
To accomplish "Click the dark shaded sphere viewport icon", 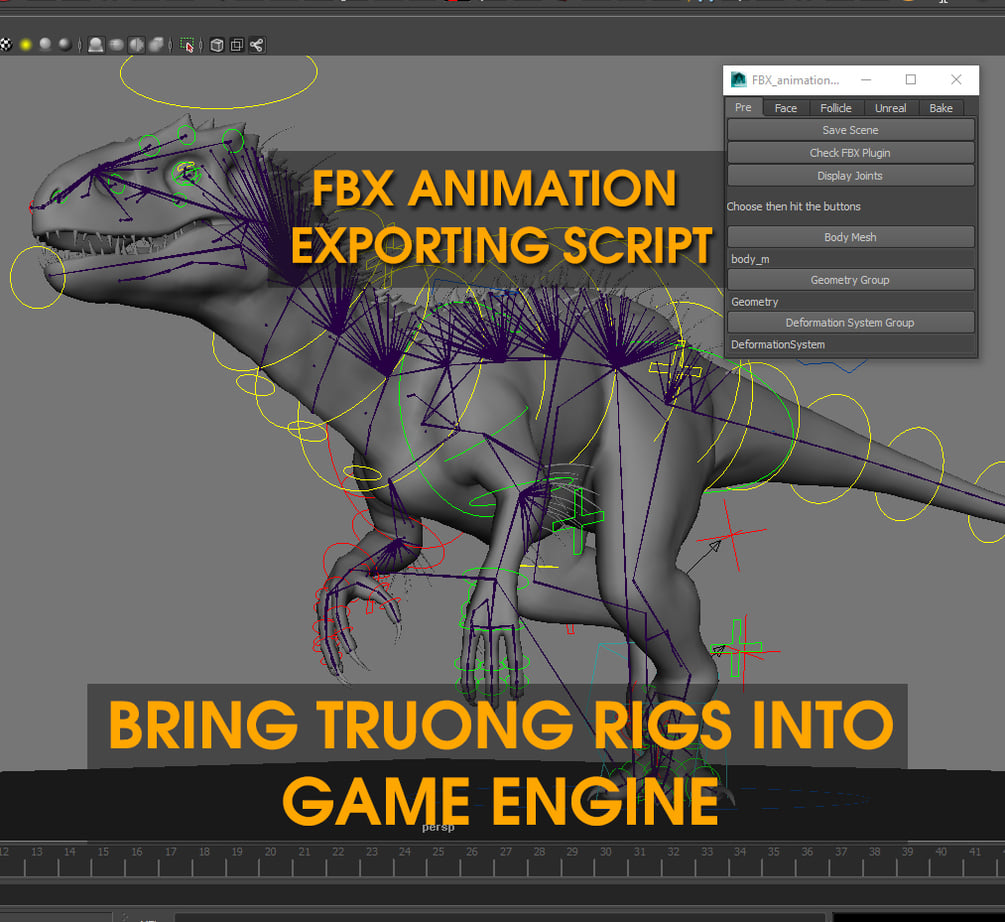I will click(65, 45).
